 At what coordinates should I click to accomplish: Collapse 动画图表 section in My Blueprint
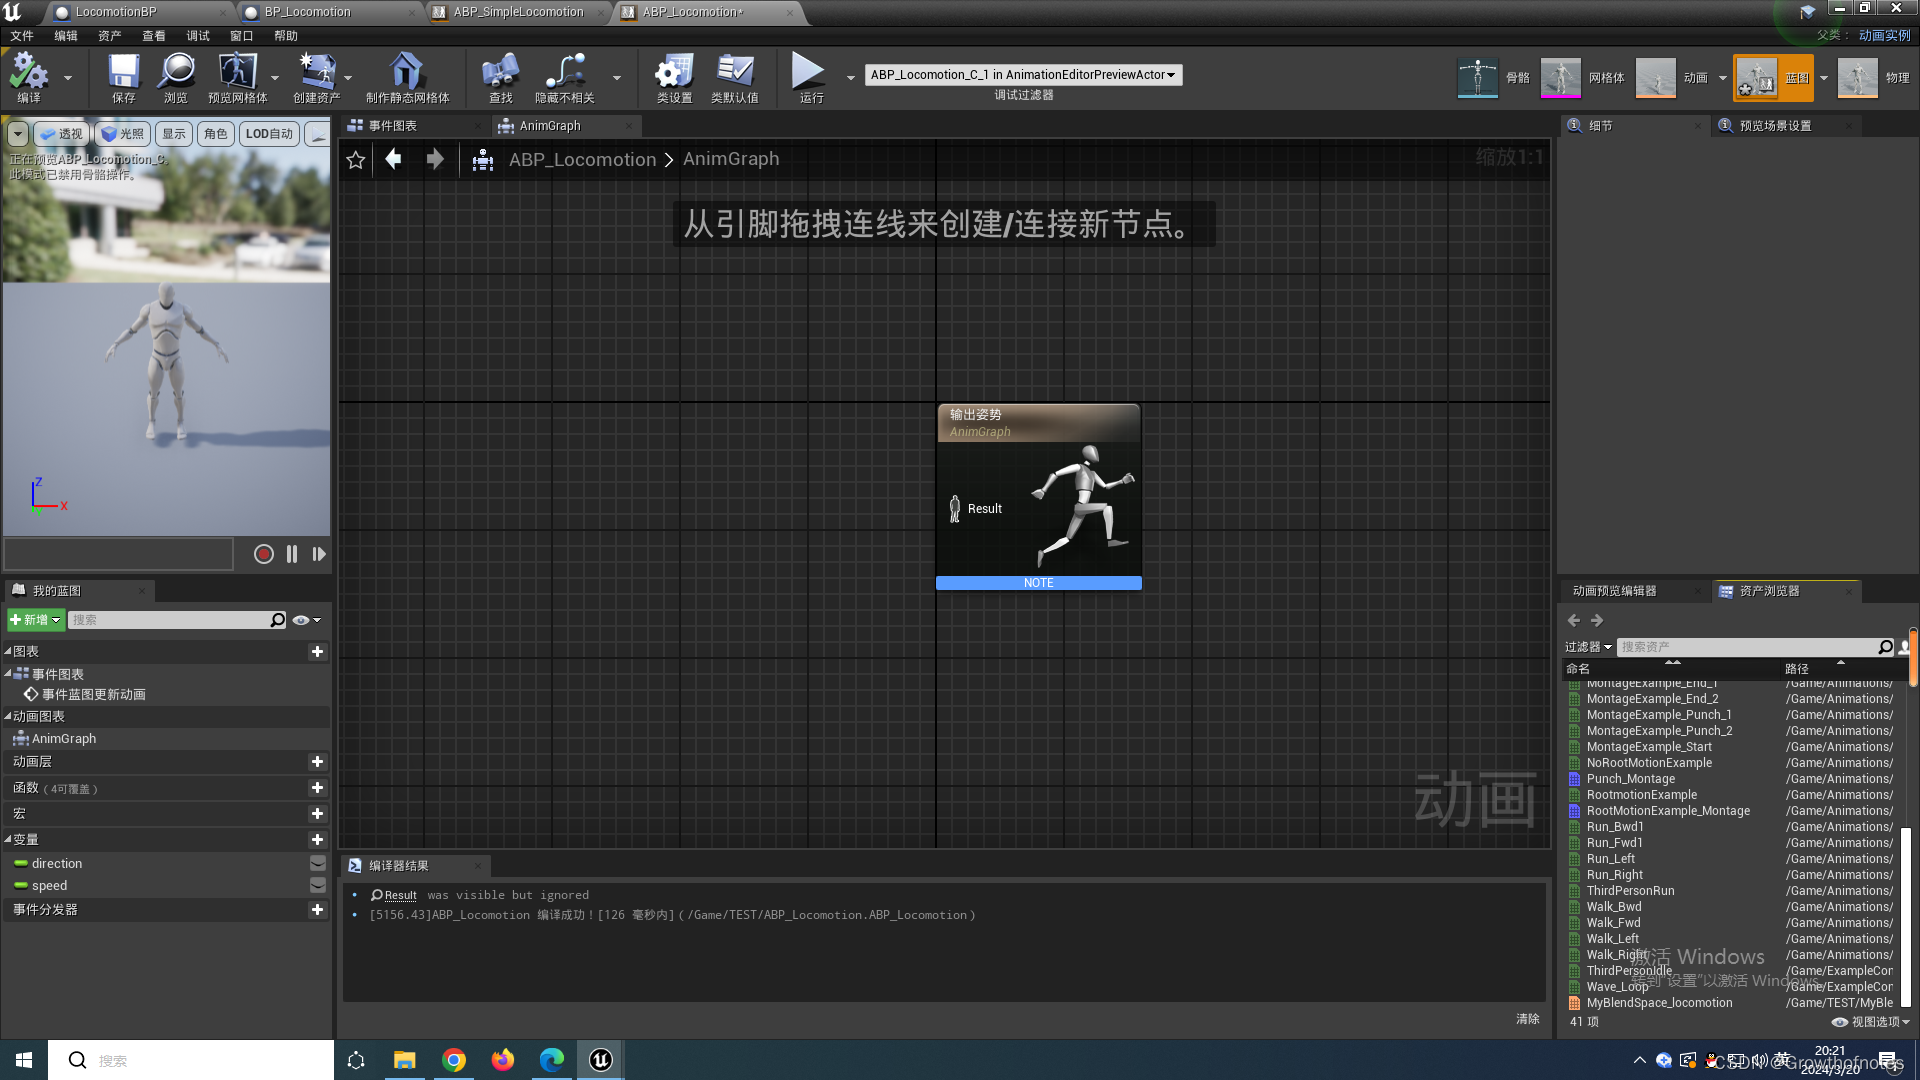pyautogui.click(x=8, y=716)
